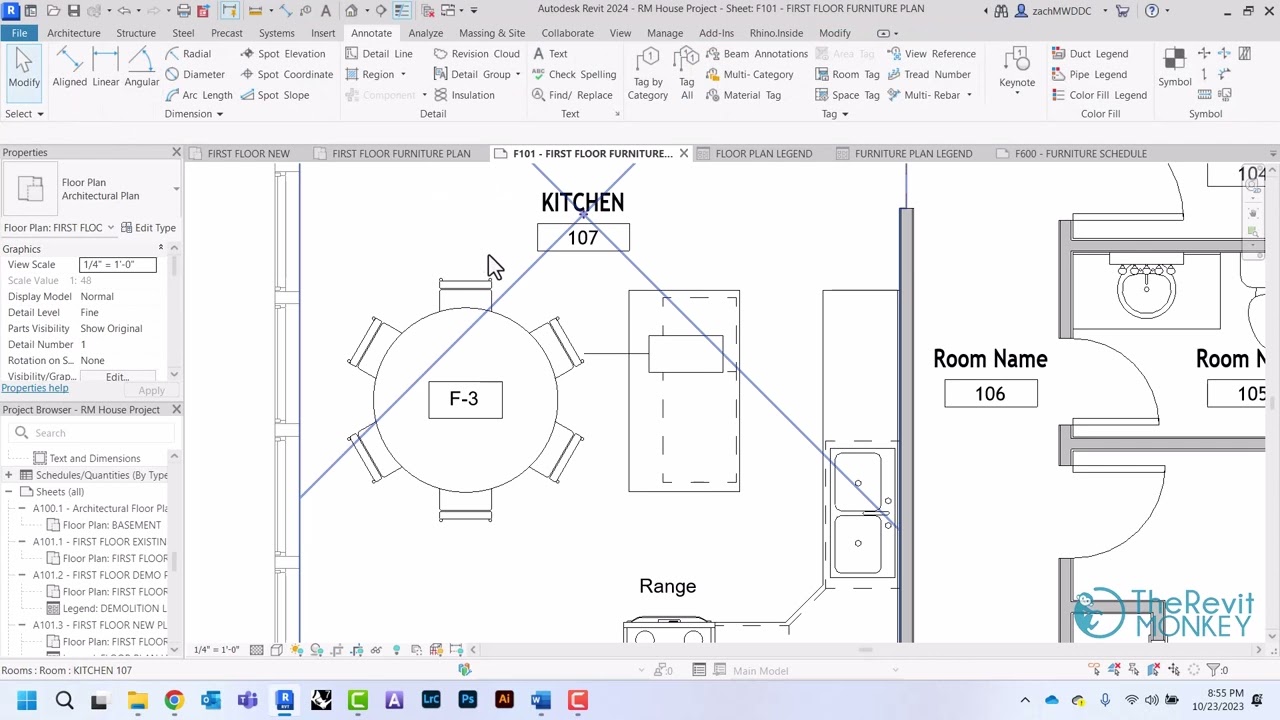Expand the Select panel dropdown
This screenshot has width=1280, height=720.
pyautogui.click(x=24, y=114)
